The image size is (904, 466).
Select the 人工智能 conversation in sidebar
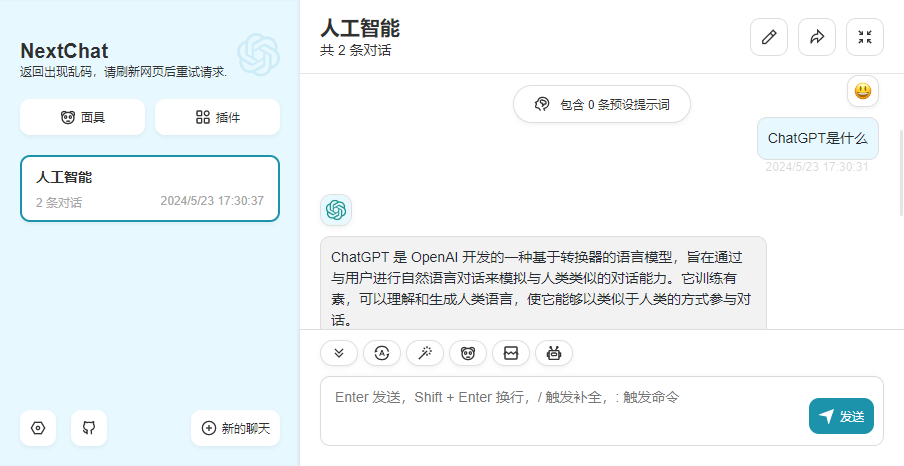pyautogui.click(x=150, y=188)
